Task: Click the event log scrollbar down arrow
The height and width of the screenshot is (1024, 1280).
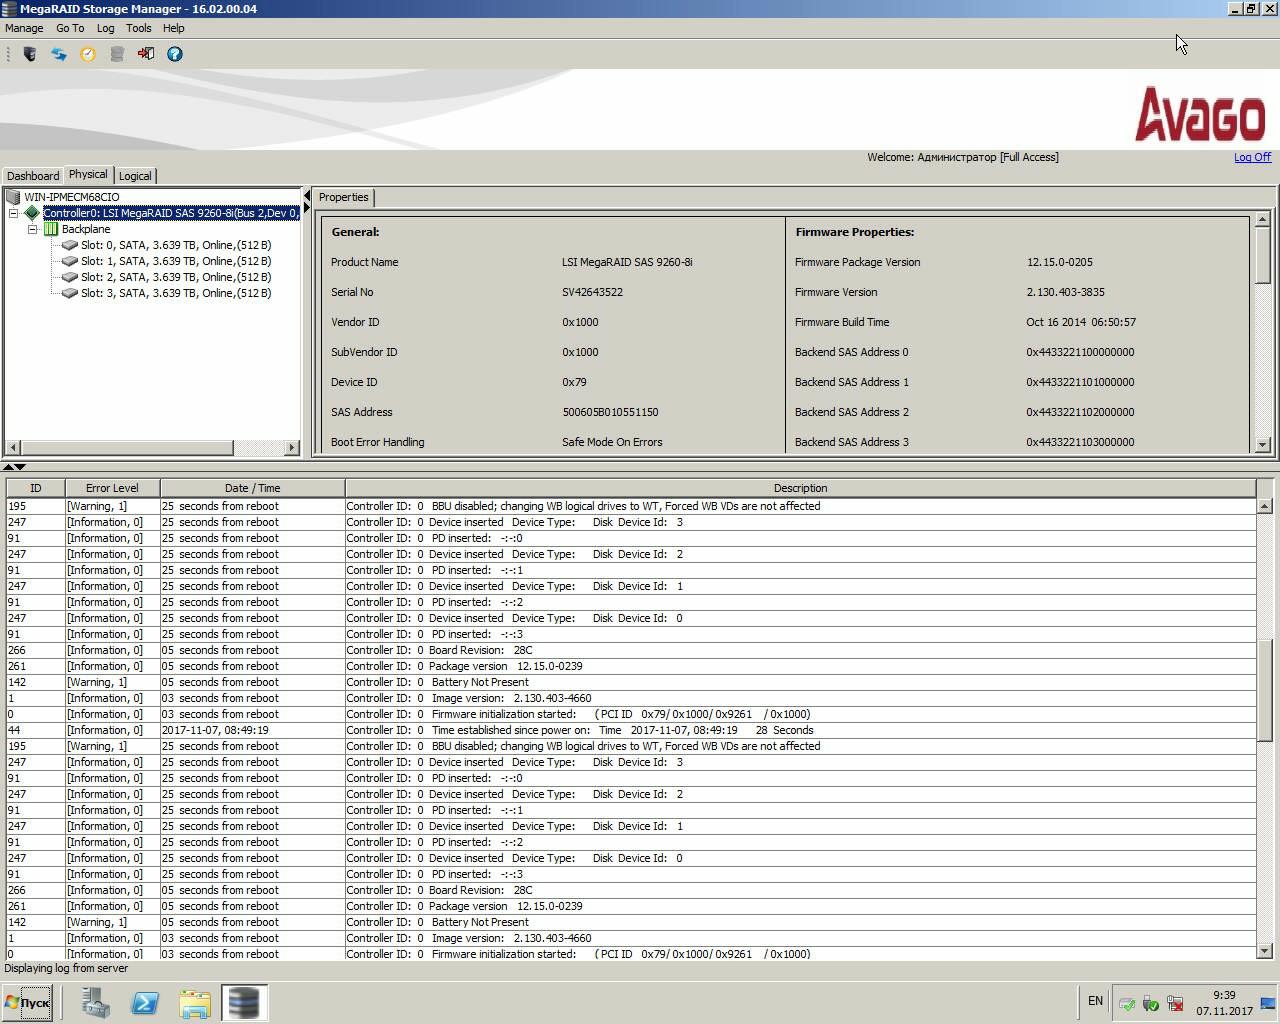Action: [x=1264, y=951]
